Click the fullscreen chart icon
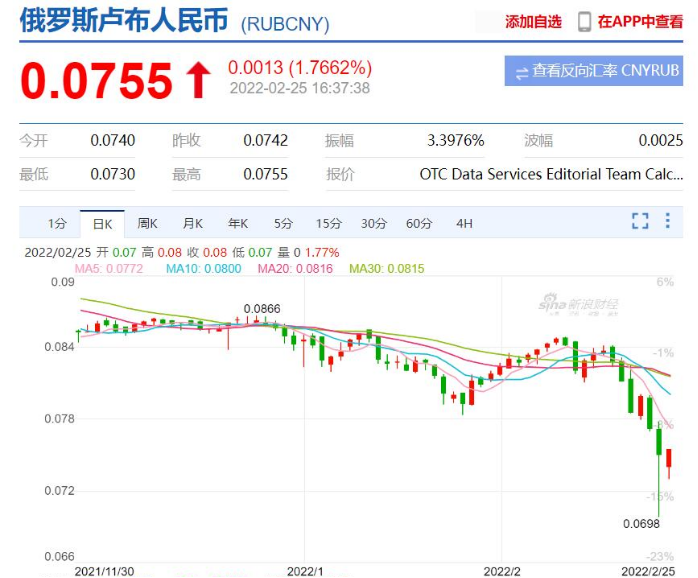Viewport: 698px width, 578px height. click(x=640, y=221)
